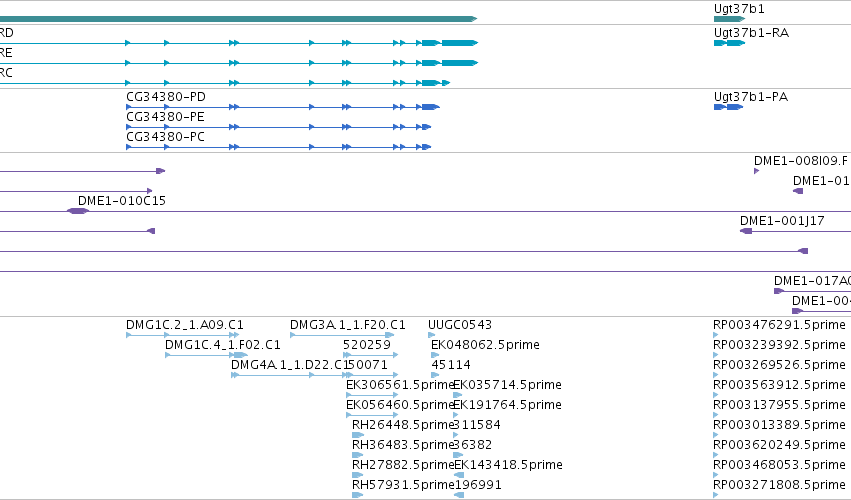The image size is (851, 500).
Task: Select the RP003271808.5prime label
Action: click(779, 485)
